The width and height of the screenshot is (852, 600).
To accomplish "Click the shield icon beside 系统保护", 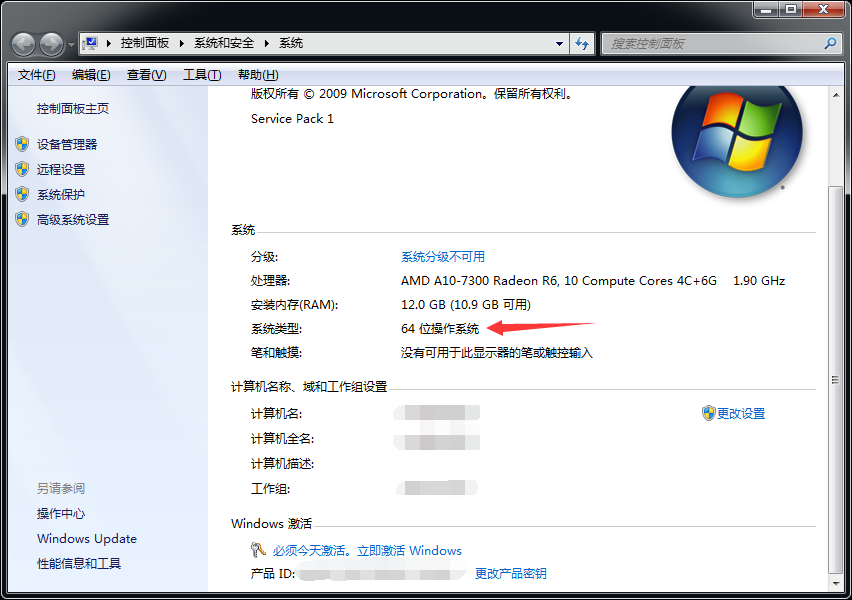I will 22,194.
